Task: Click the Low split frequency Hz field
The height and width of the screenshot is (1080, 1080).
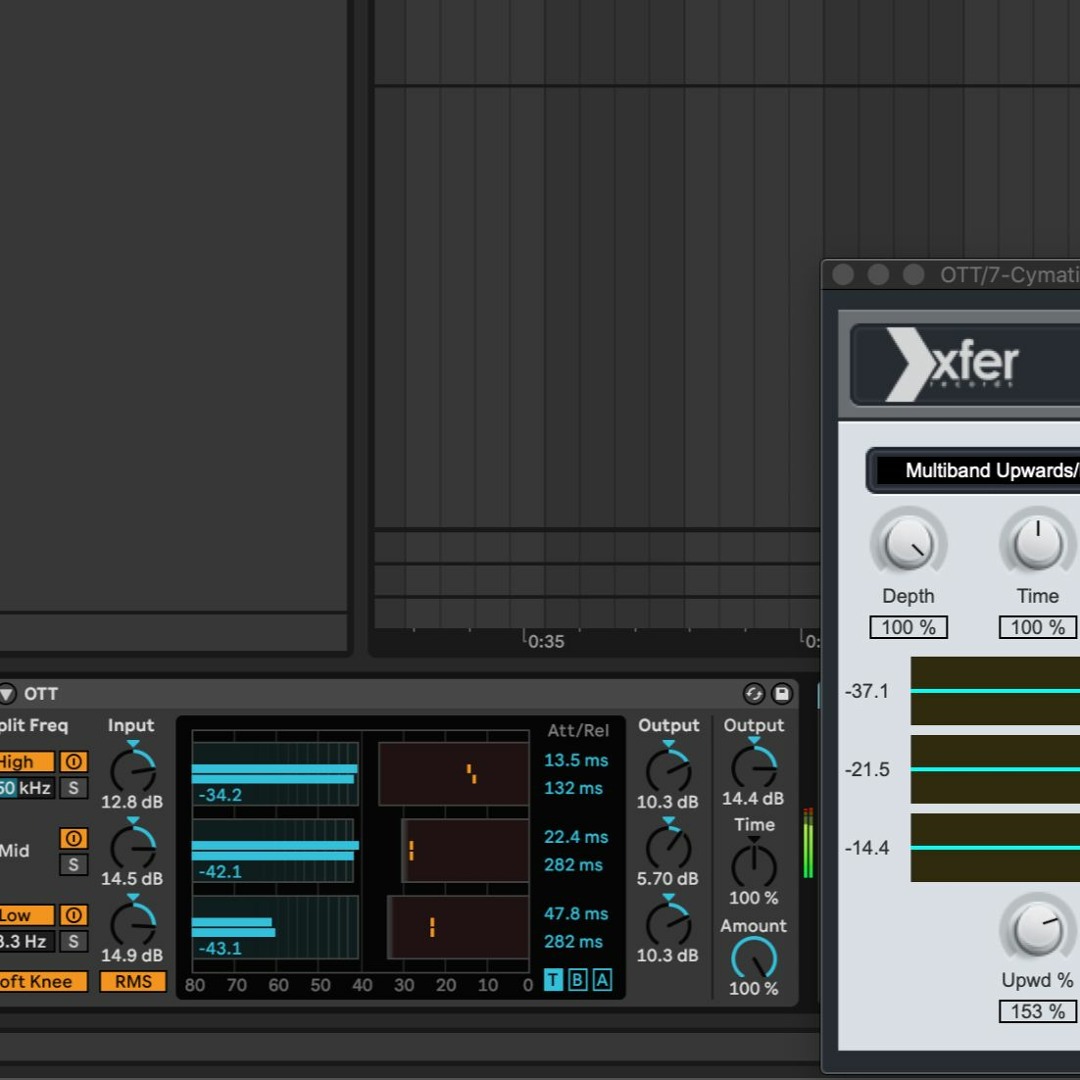Action: tap(26, 942)
